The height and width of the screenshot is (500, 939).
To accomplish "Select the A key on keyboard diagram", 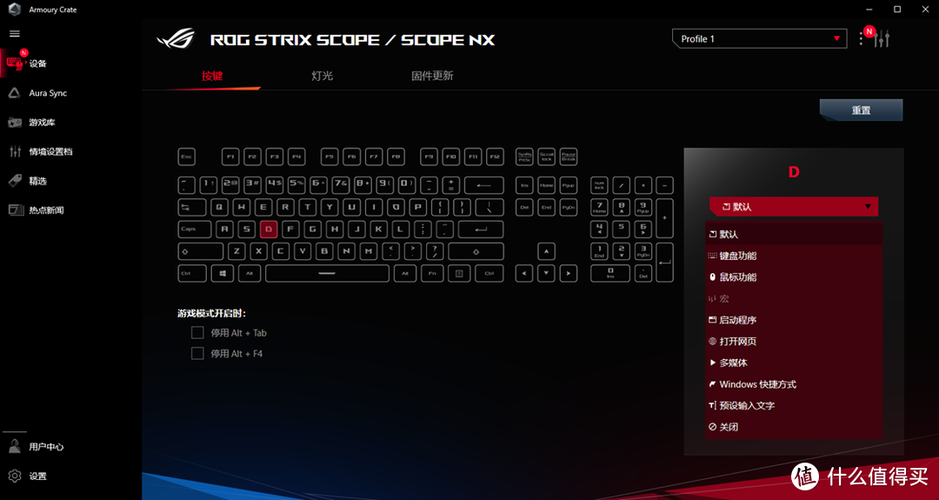I will 225,229.
